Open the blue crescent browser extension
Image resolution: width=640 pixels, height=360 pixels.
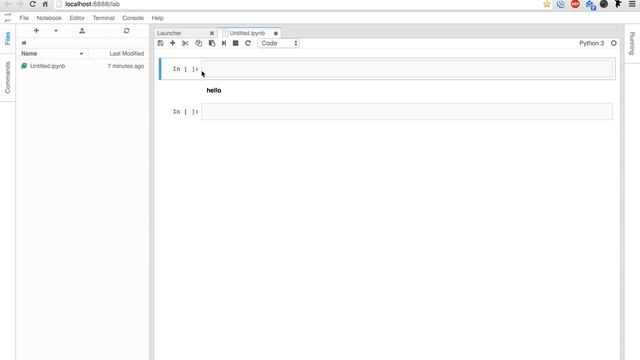[x=561, y=4]
